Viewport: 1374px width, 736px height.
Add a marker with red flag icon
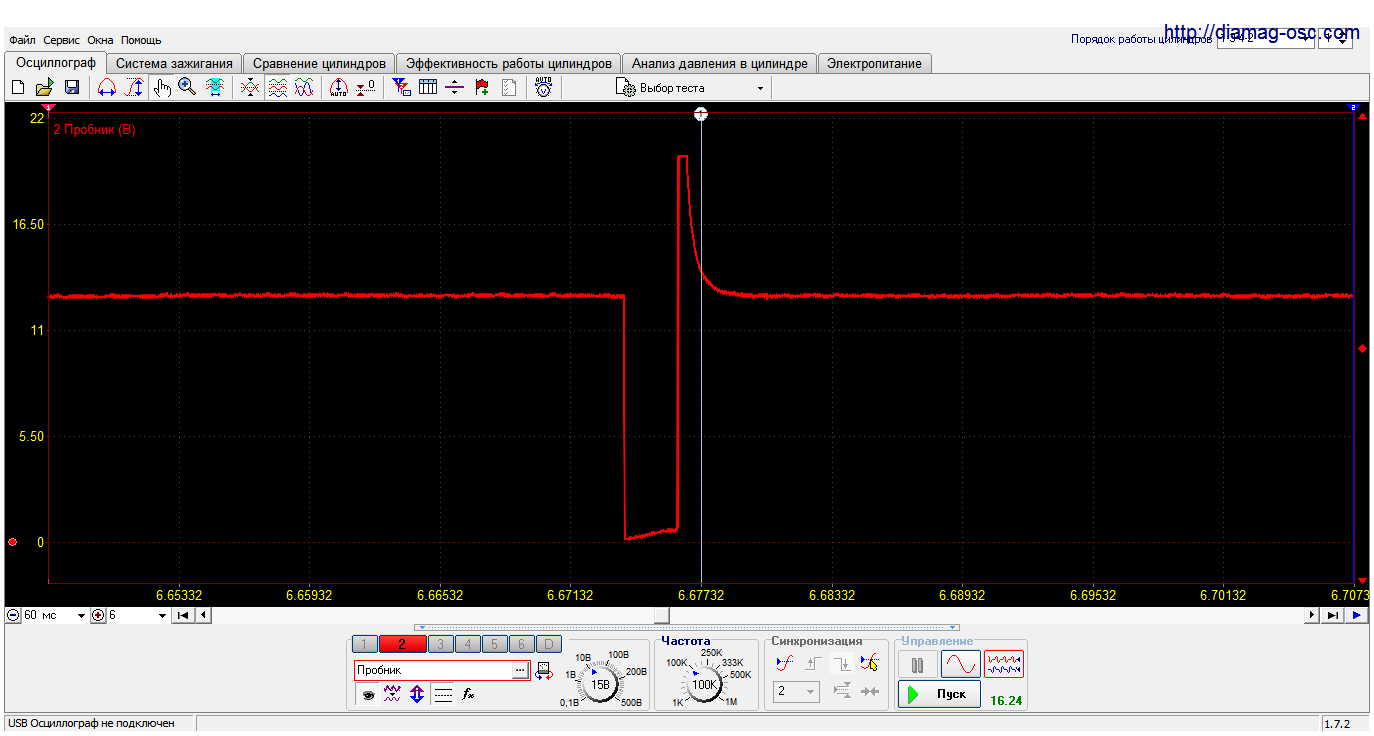pyautogui.click(x=482, y=88)
